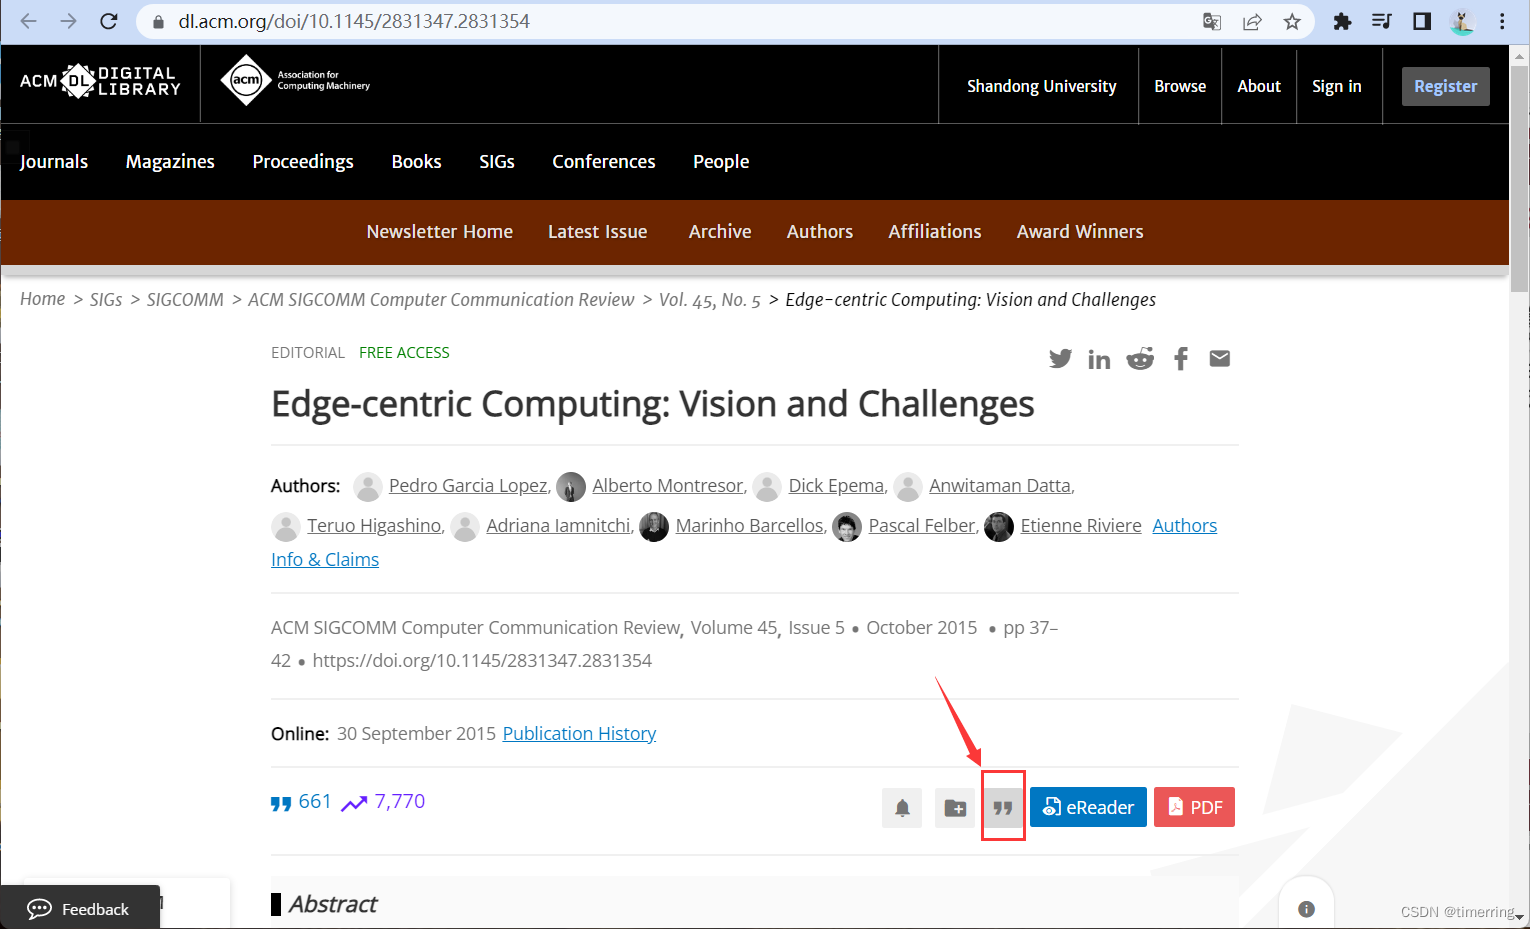Open citation export quote icon
The image size is (1530, 929).
1003,808
